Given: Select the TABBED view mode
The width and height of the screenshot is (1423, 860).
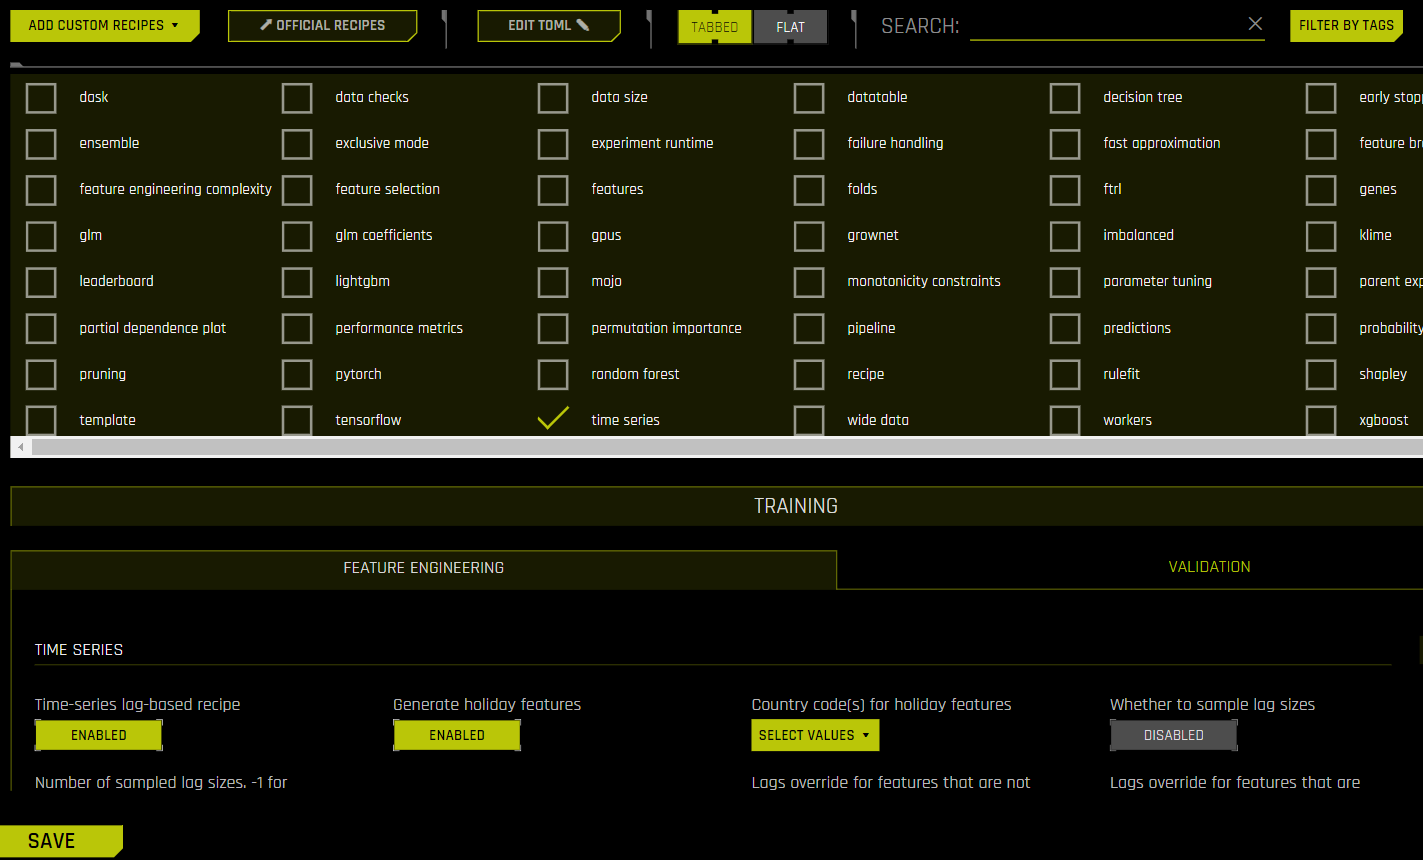Looking at the screenshot, I should point(715,27).
